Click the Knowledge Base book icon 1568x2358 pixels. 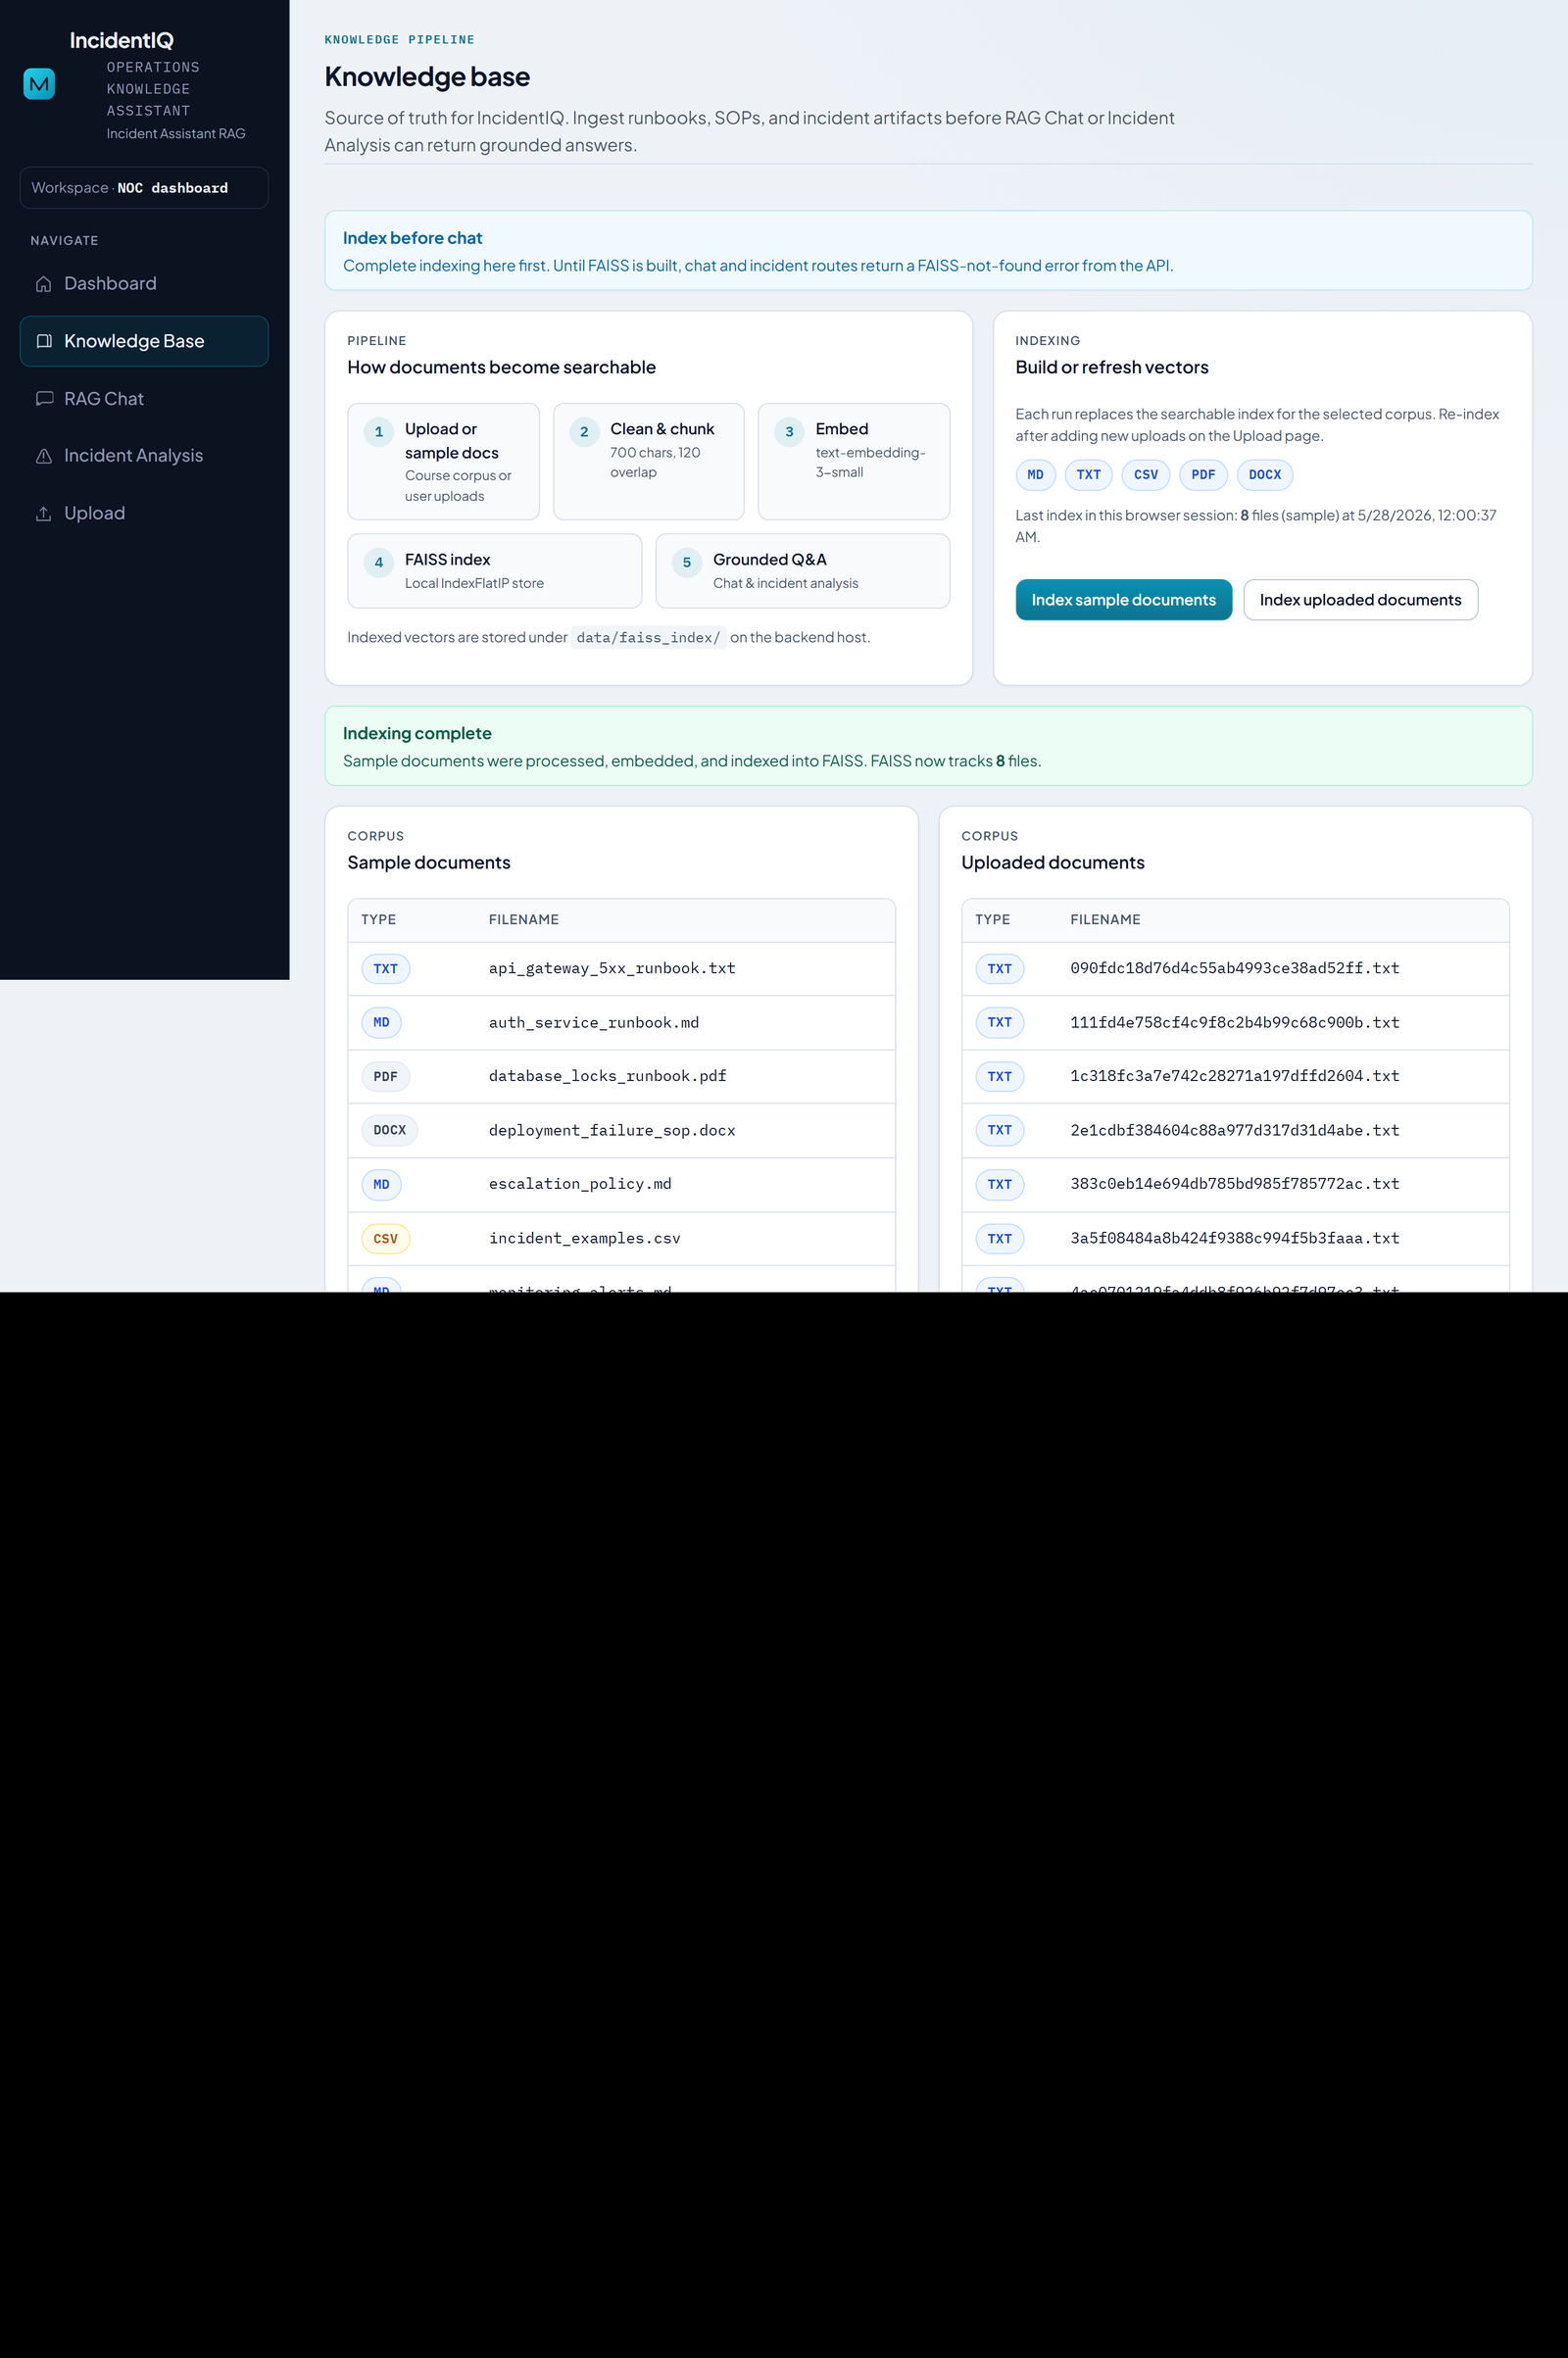44,341
